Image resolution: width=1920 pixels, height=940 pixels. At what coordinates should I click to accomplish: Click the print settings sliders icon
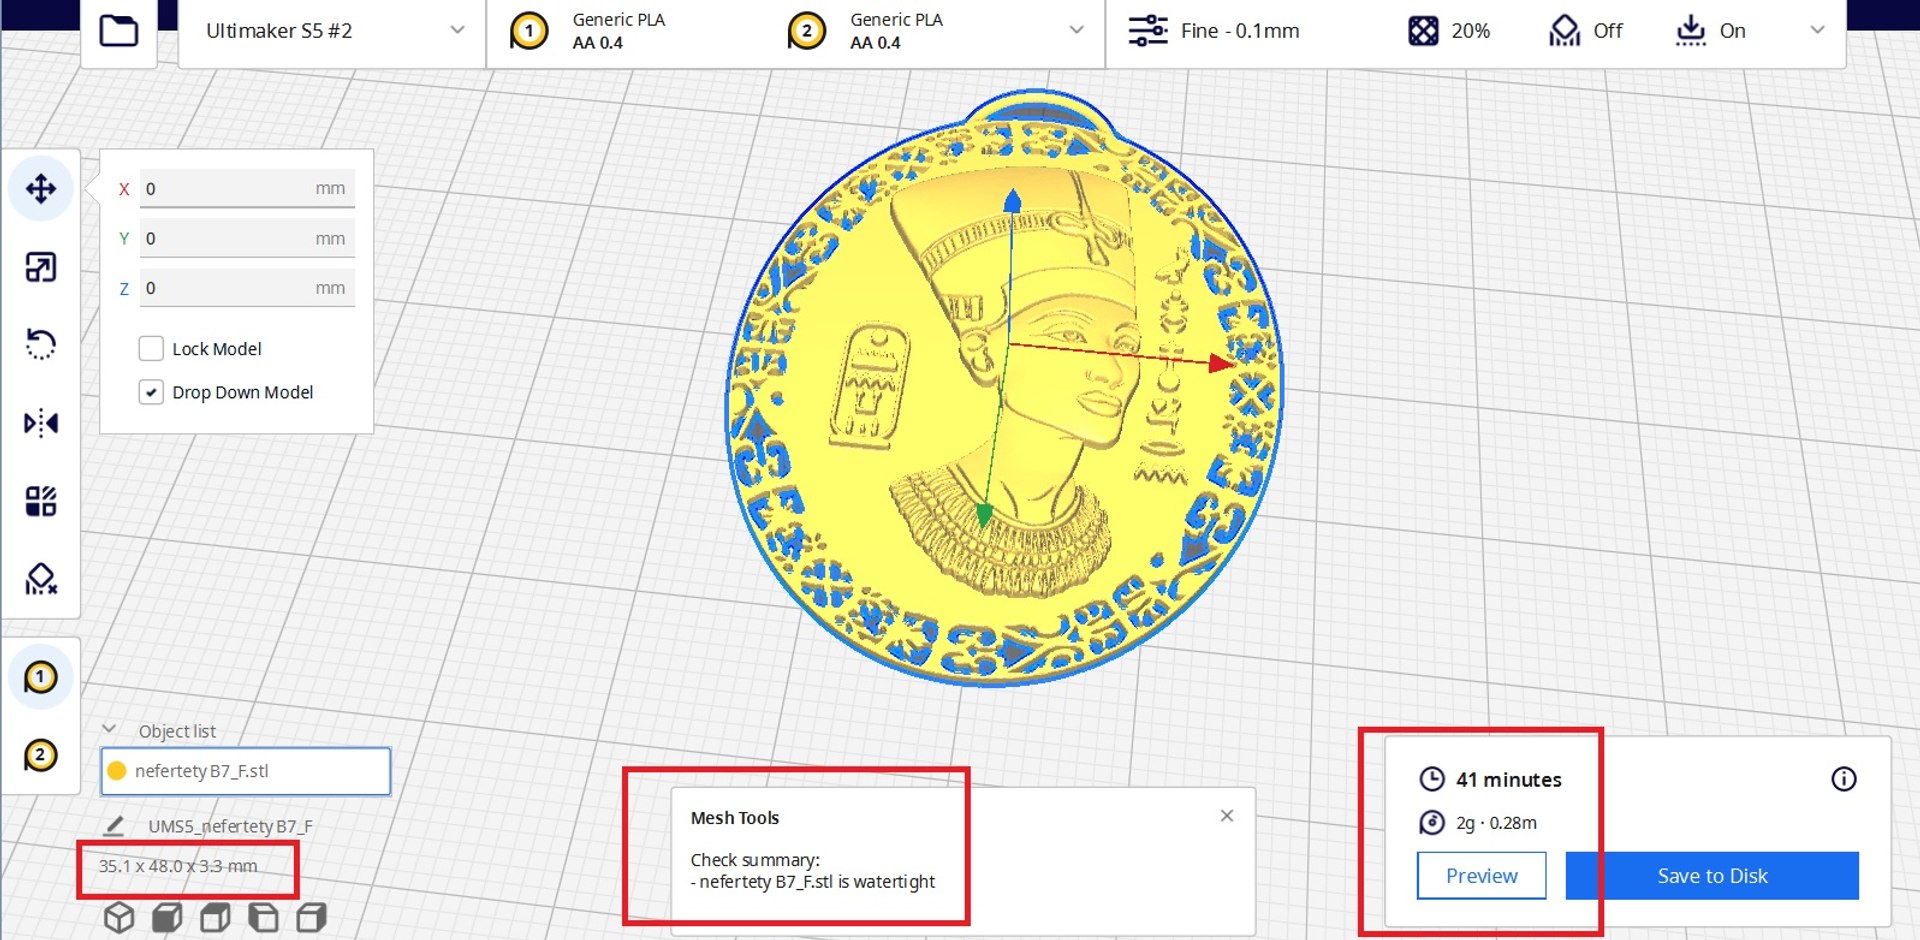[1147, 31]
